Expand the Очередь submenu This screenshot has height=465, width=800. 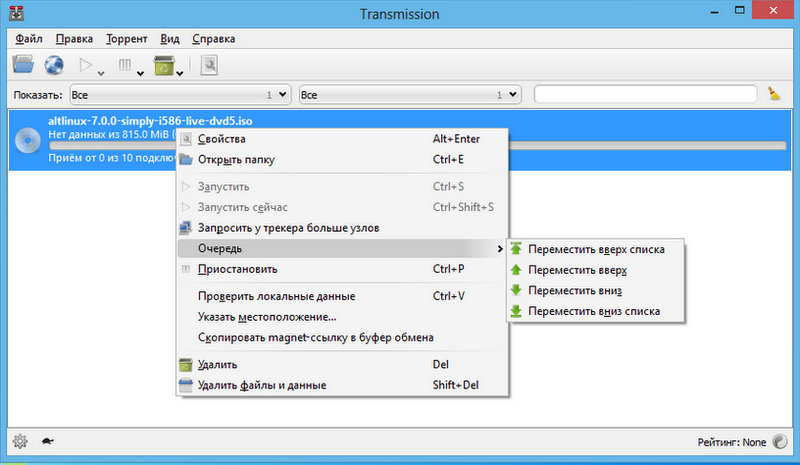click(x=342, y=249)
